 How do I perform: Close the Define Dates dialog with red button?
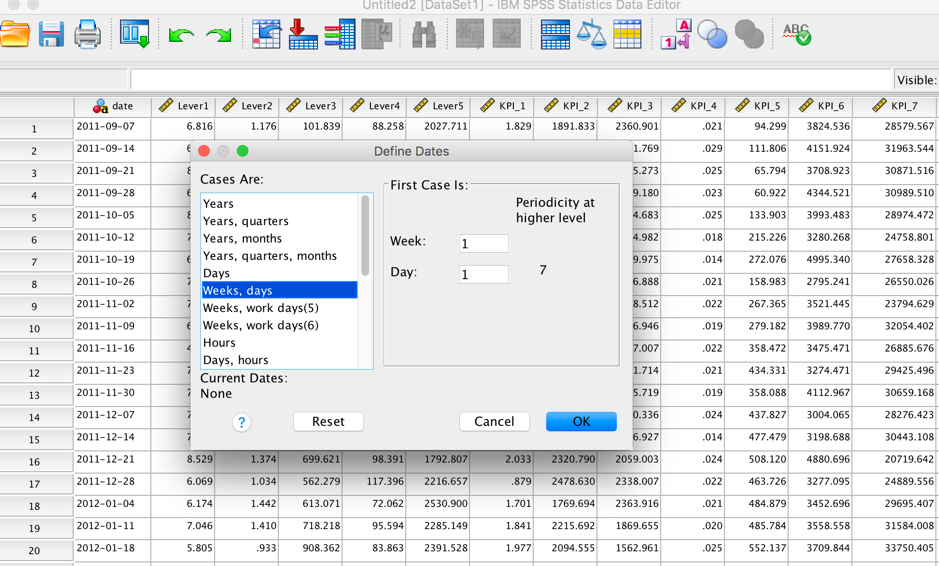point(204,151)
